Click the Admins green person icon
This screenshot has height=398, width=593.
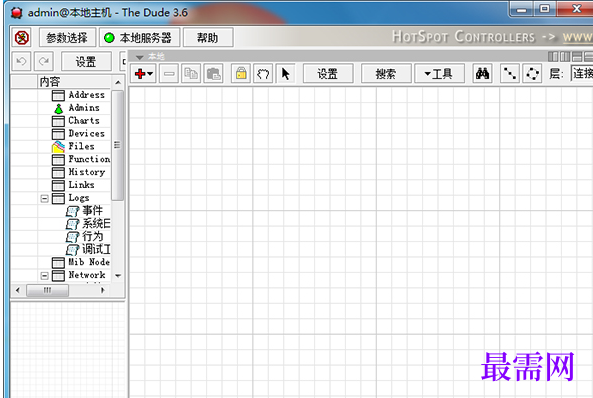click(59, 109)
